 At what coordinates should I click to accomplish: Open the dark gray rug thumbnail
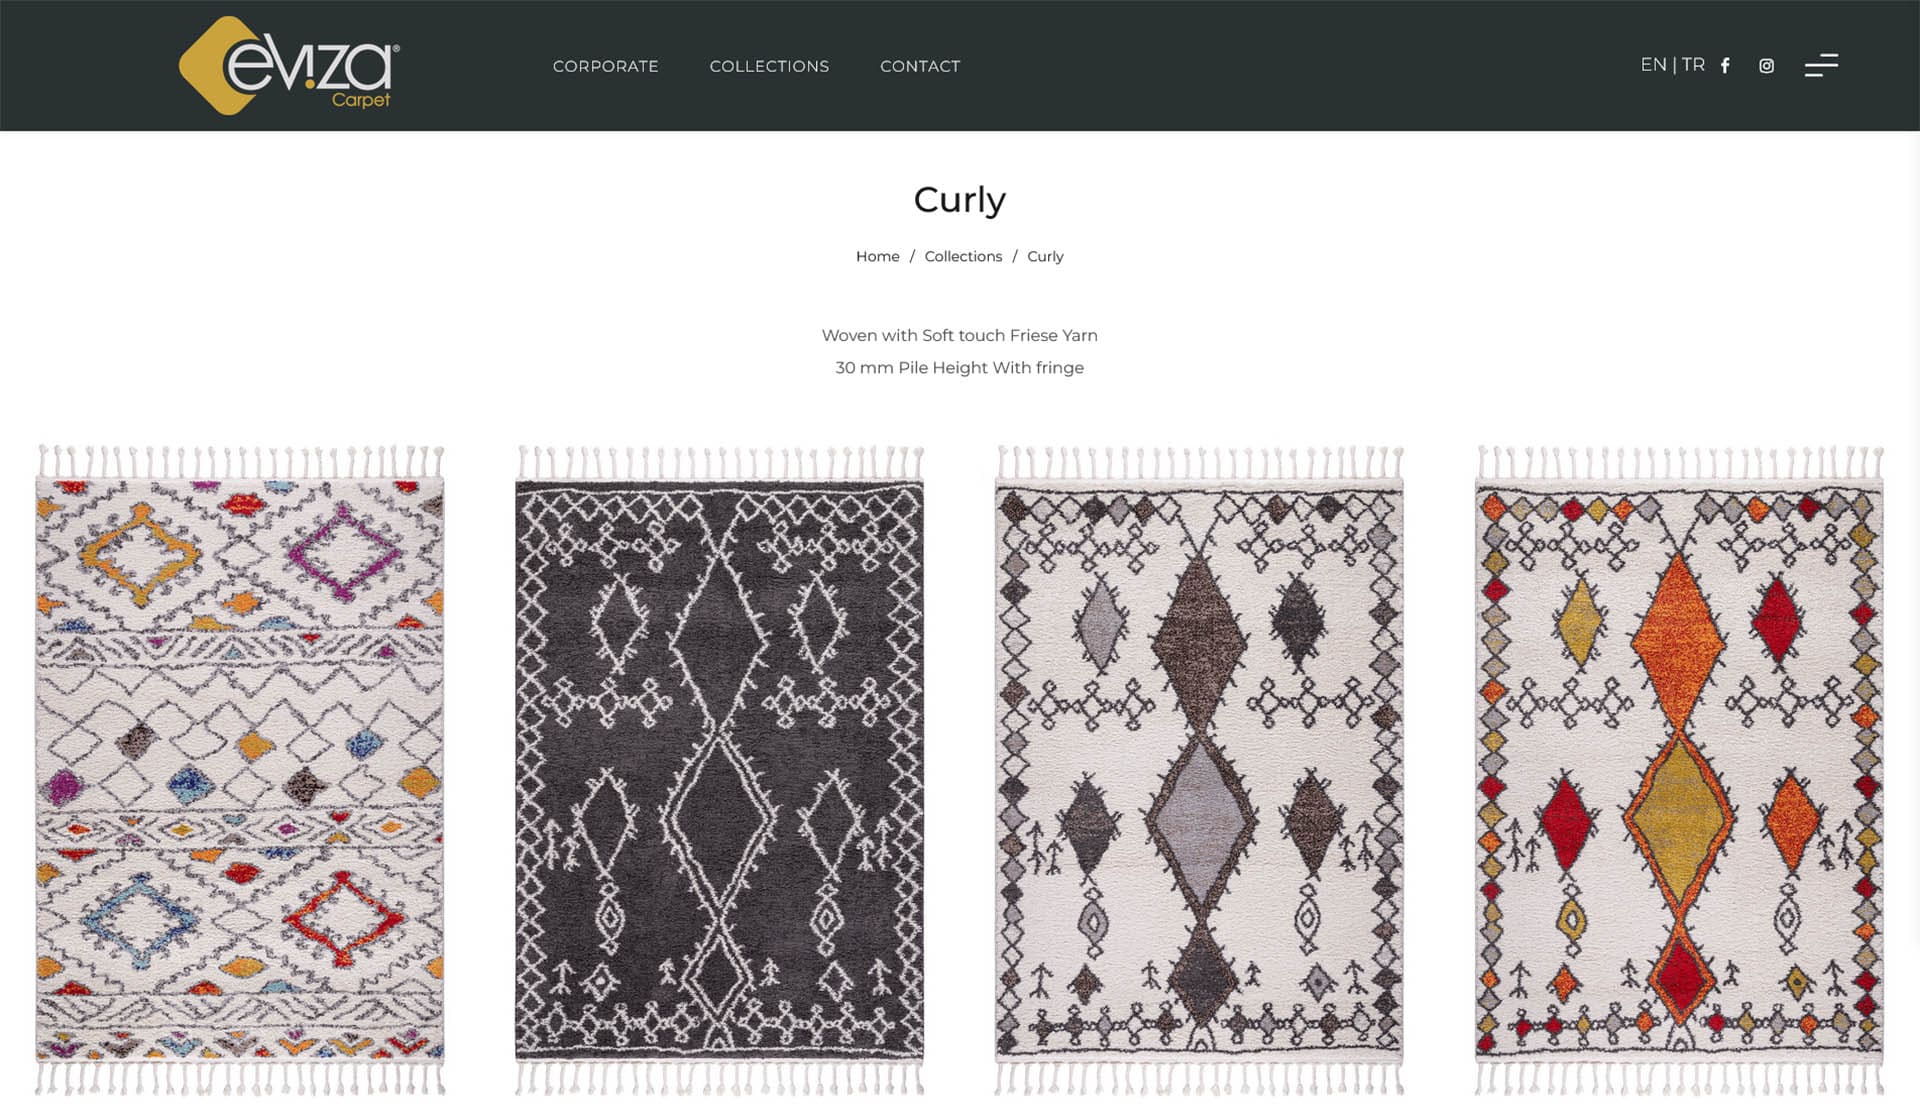719,770
